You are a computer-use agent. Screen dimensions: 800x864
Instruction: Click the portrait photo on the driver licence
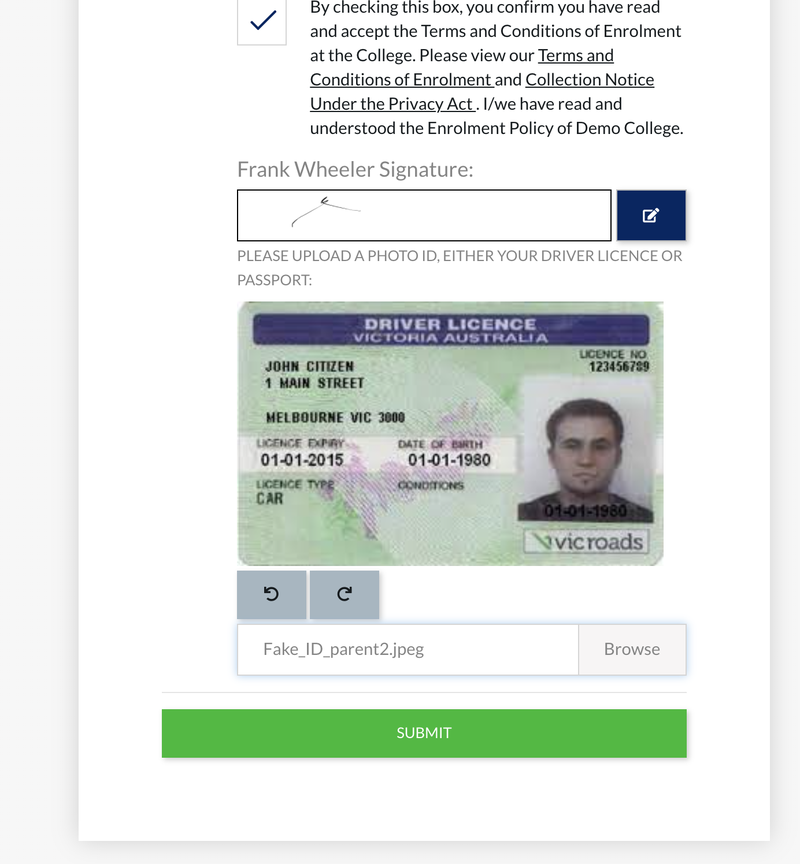tap(586, 451)
